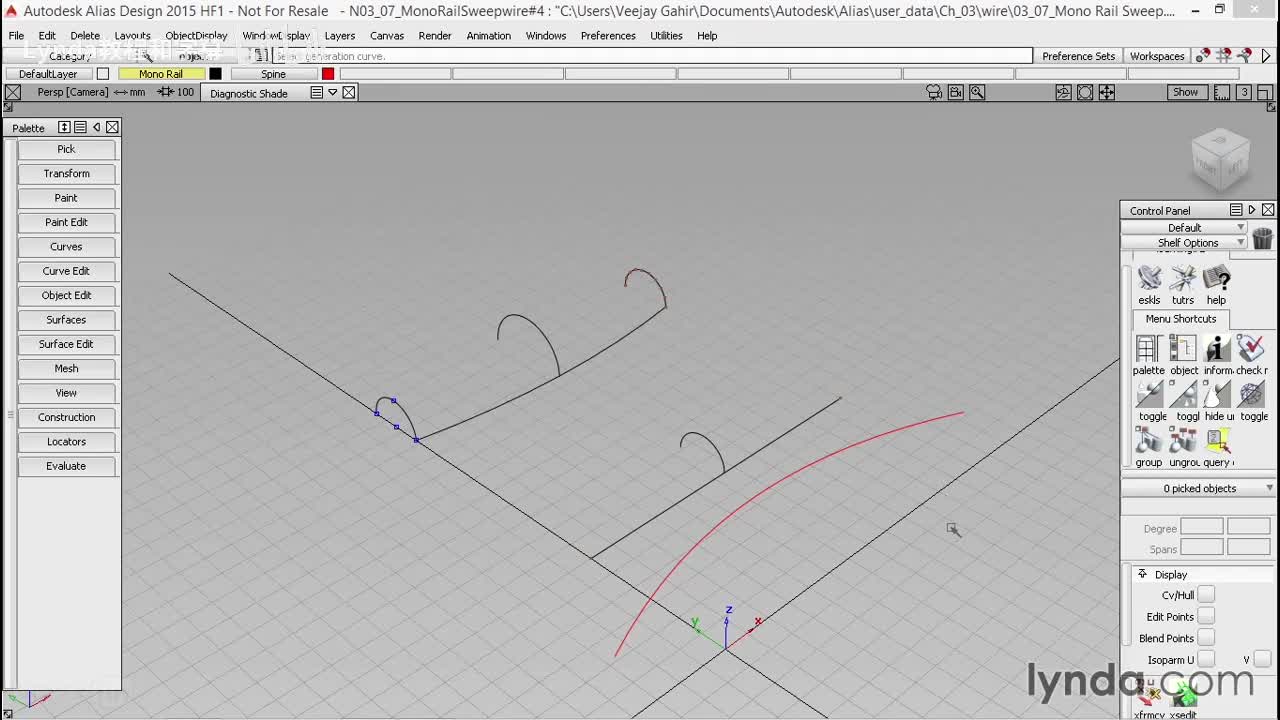The height and width of the screenshot is (720, 1280).
Task: Toggle the Cv/Hull display checkbox
Action: (1206, 595)
